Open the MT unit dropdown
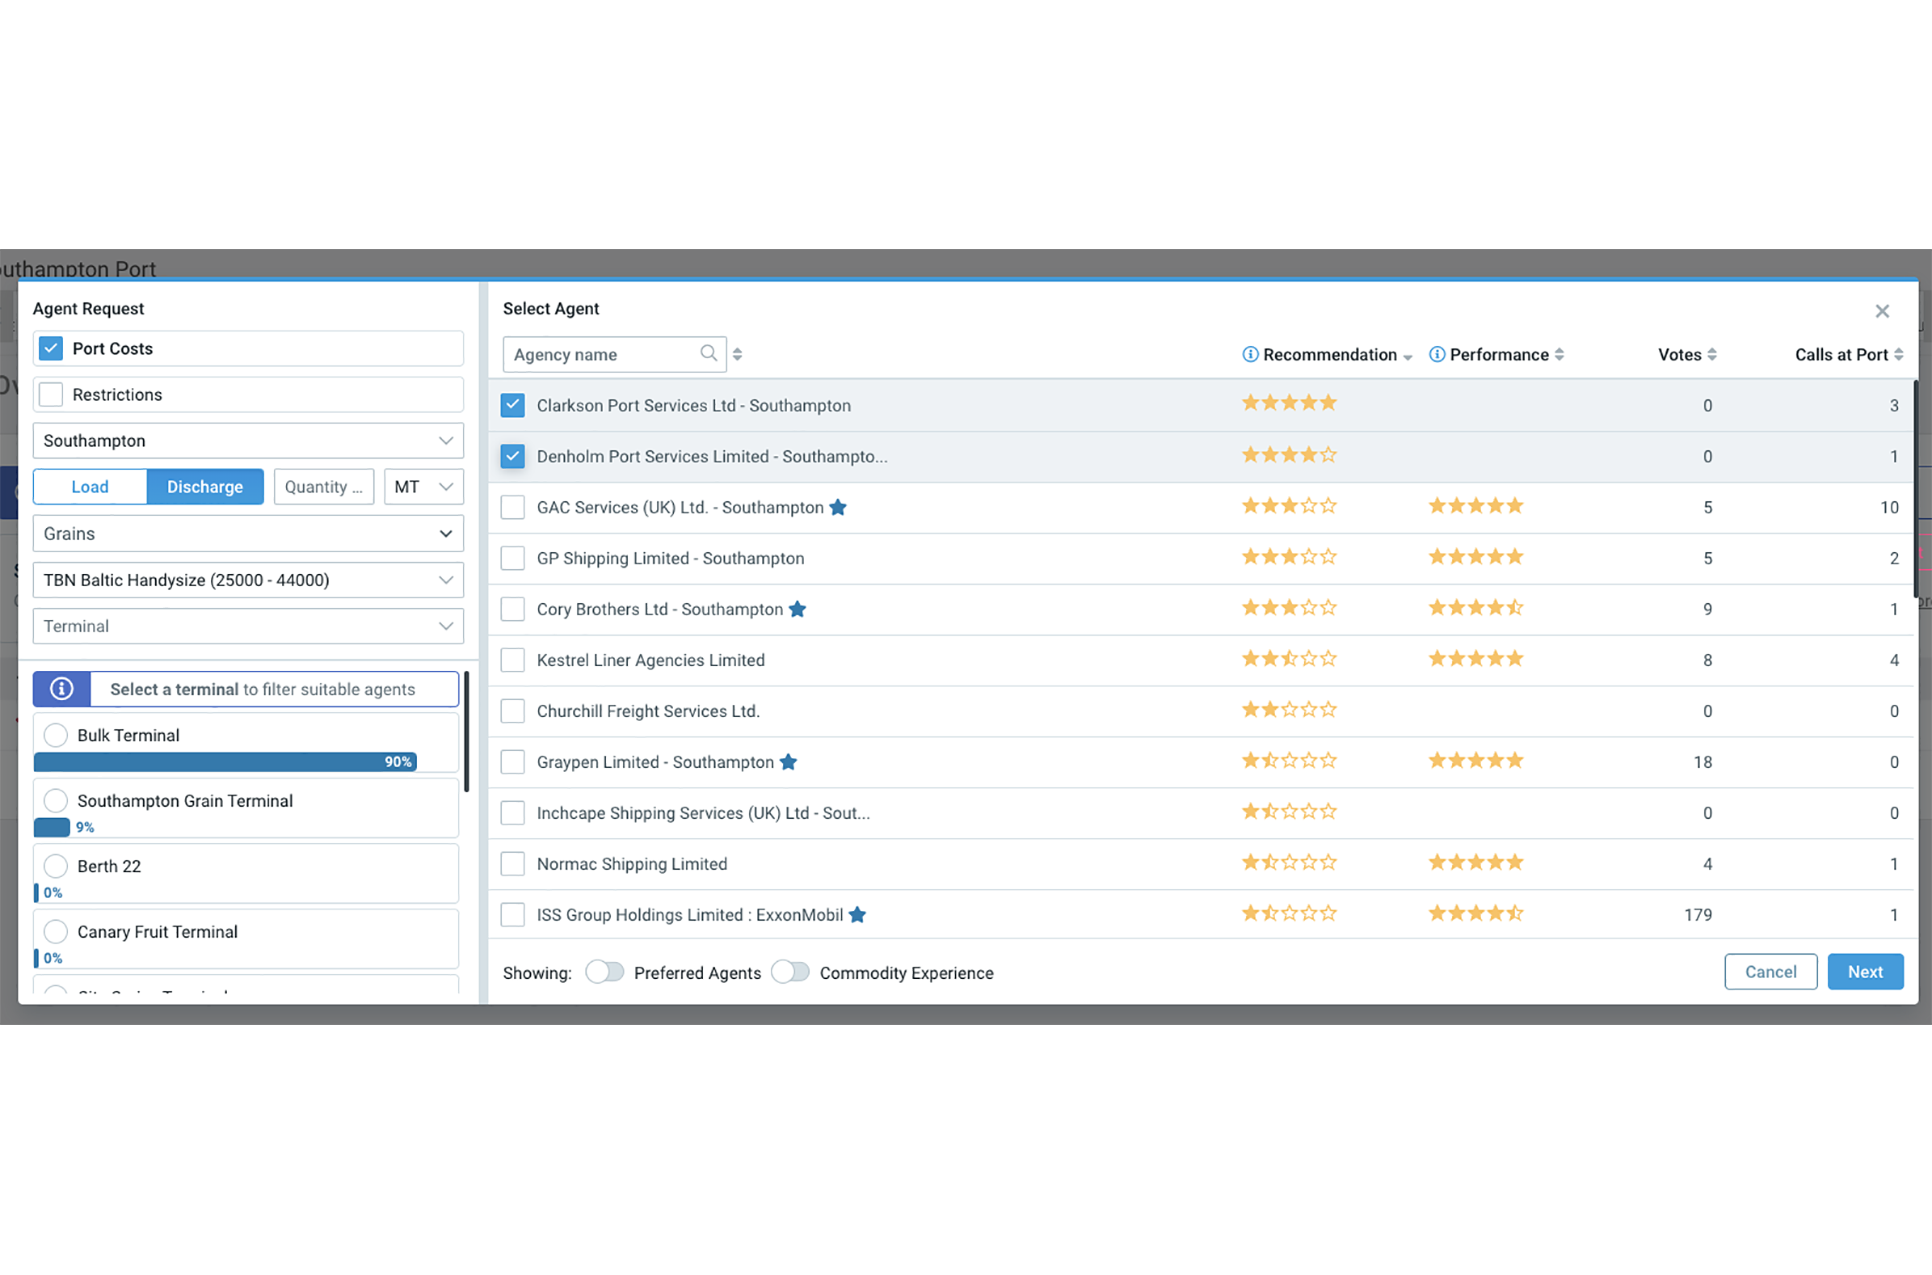The image size is (1932, 1275). pyautogui.click(x=424, y=487)
